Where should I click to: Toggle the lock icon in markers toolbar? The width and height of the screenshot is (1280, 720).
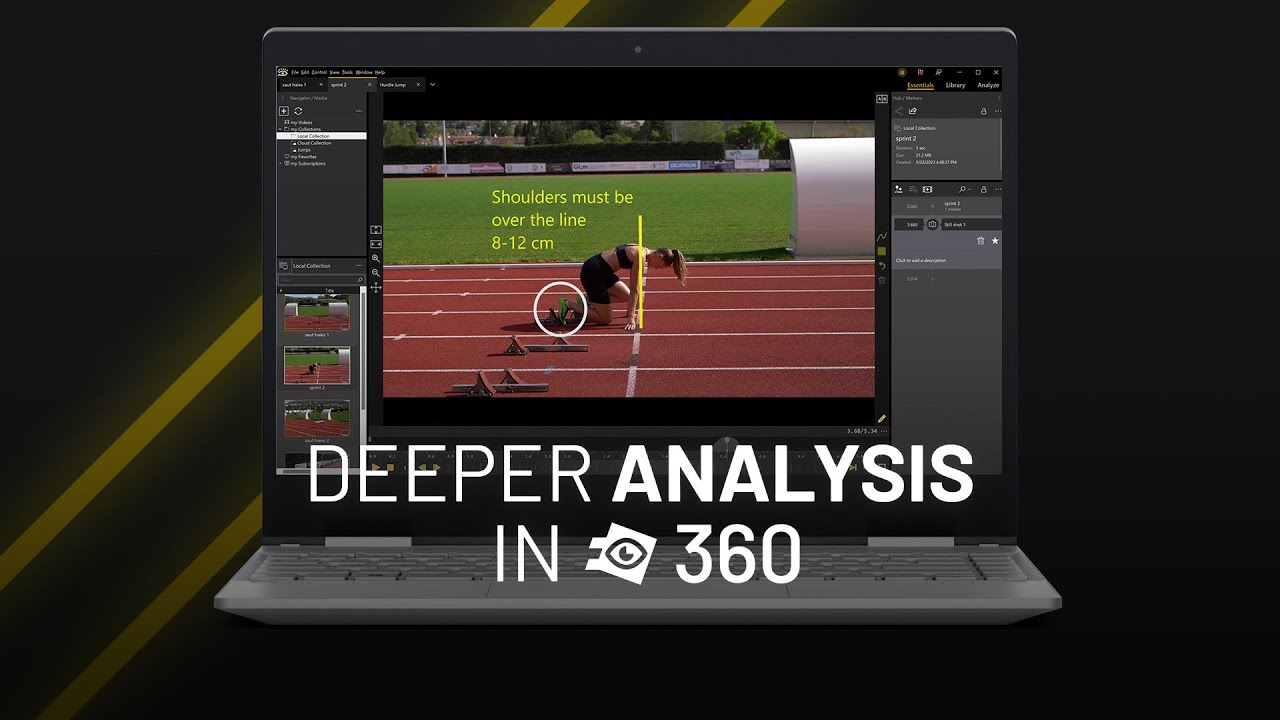(984, 189)
